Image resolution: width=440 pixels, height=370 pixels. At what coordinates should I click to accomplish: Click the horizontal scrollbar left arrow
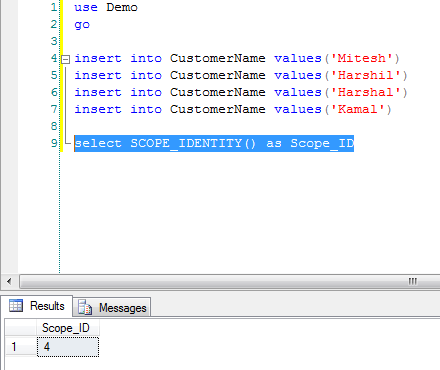[x=9, y=282]
